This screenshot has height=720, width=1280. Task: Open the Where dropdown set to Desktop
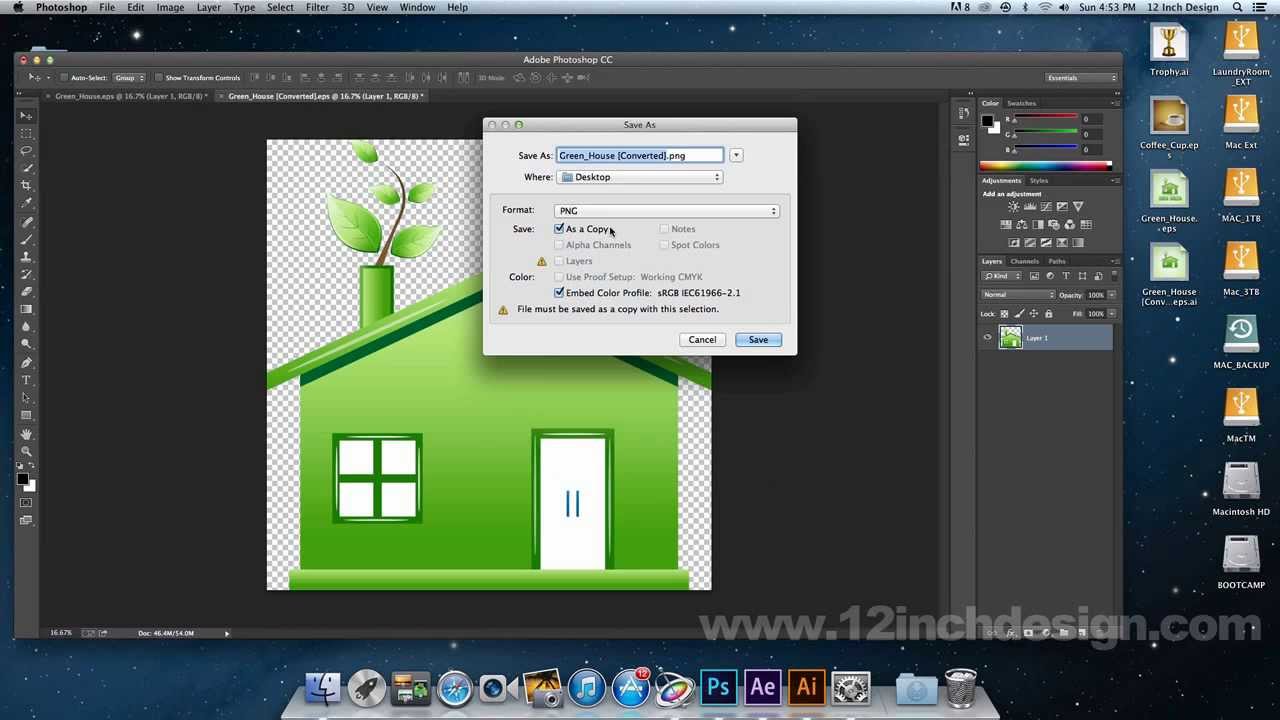[640, 177]
